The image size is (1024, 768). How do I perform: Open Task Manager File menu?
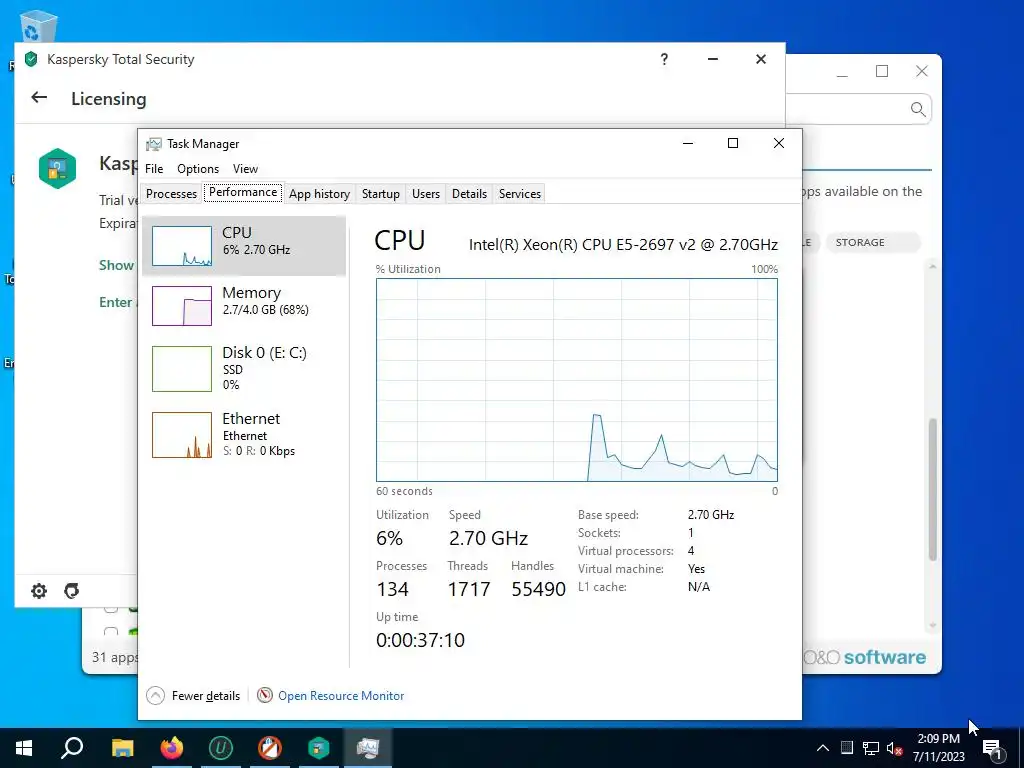154,168
